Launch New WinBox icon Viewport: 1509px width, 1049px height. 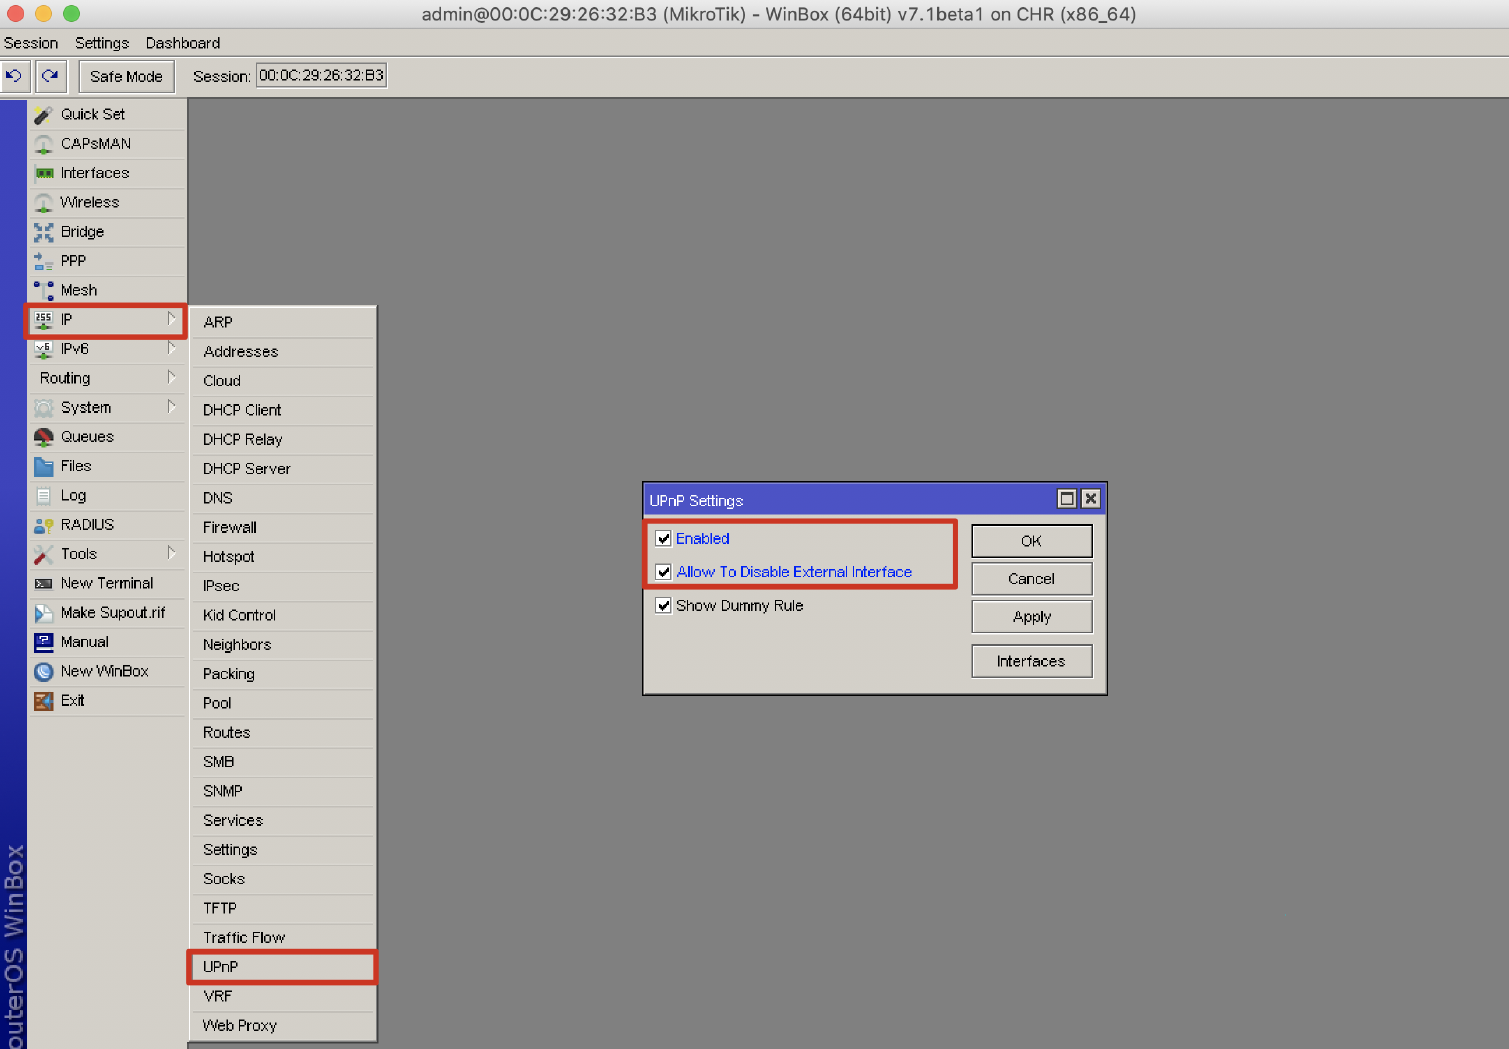point(43,672)
